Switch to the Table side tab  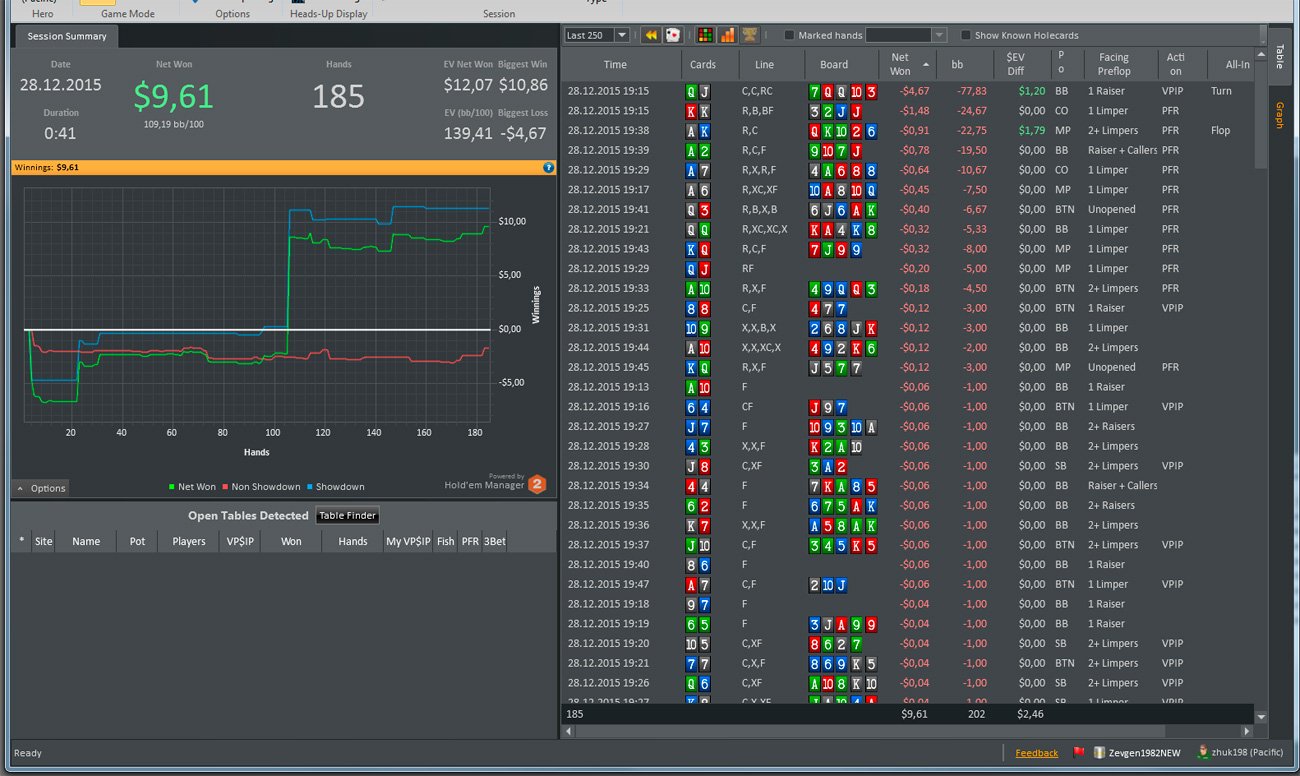pos(1279,56)
